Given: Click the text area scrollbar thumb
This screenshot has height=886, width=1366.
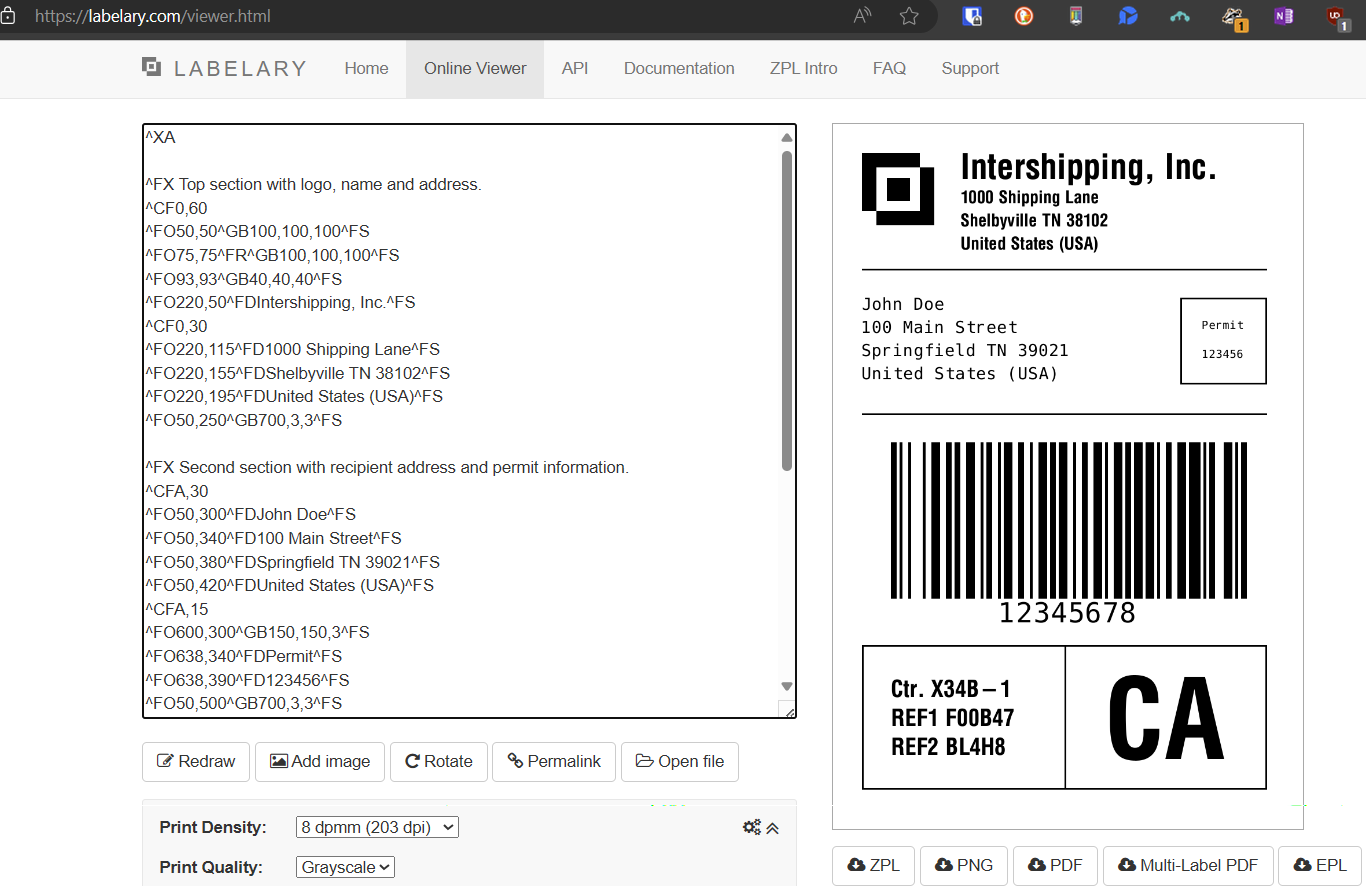Looking at the screenshot, I should [787, 310].
